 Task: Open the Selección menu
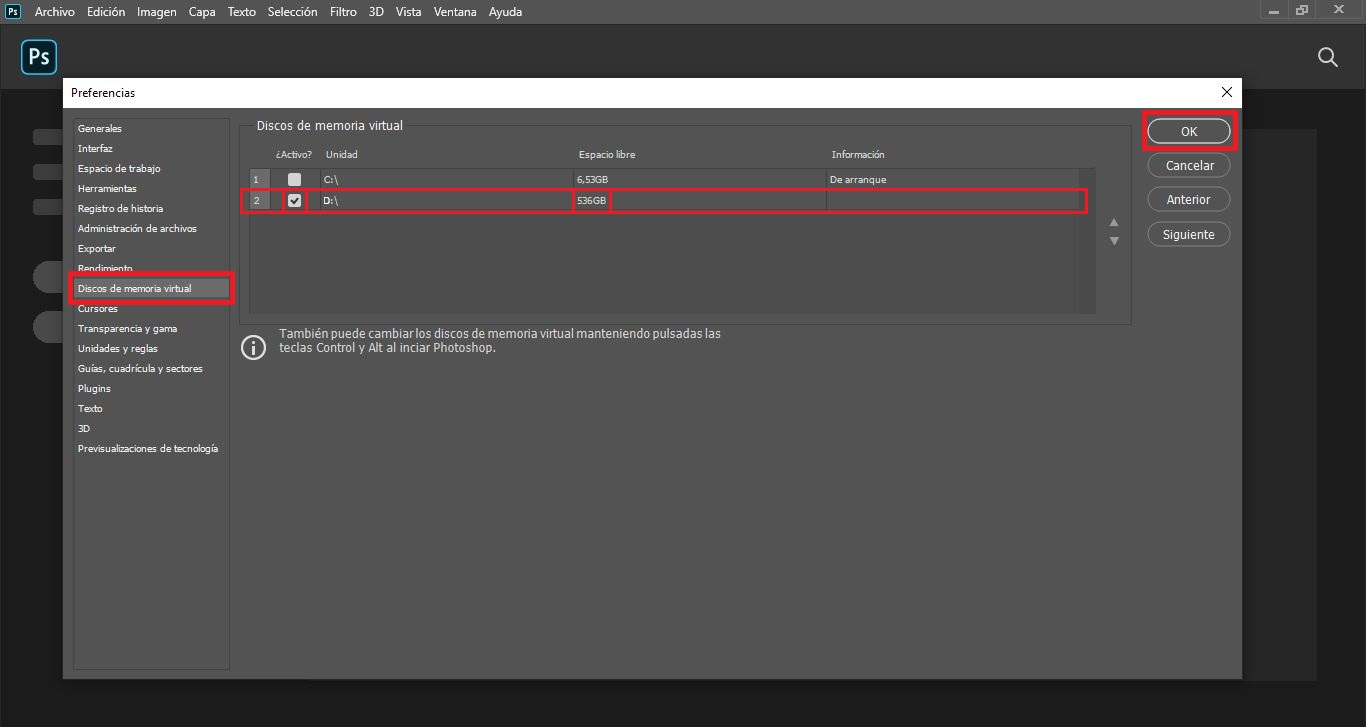292,12
